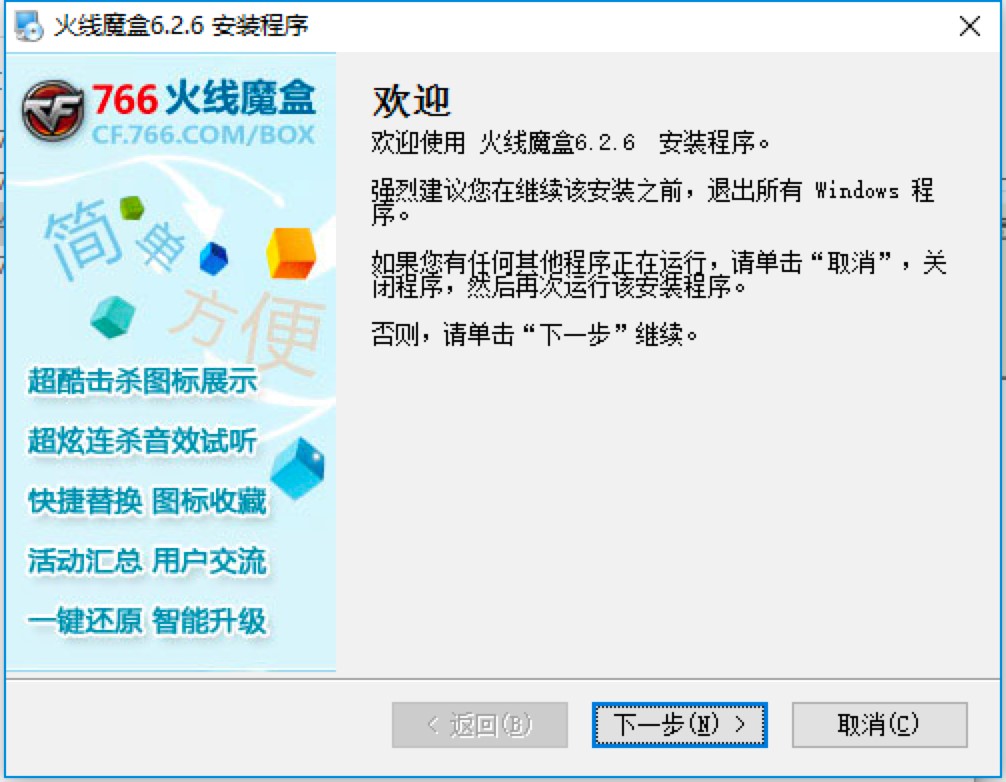Screen dimensions: 1006x782
Task: Click the 766 火线魔盒 banner title
Action: click(203, 99)
